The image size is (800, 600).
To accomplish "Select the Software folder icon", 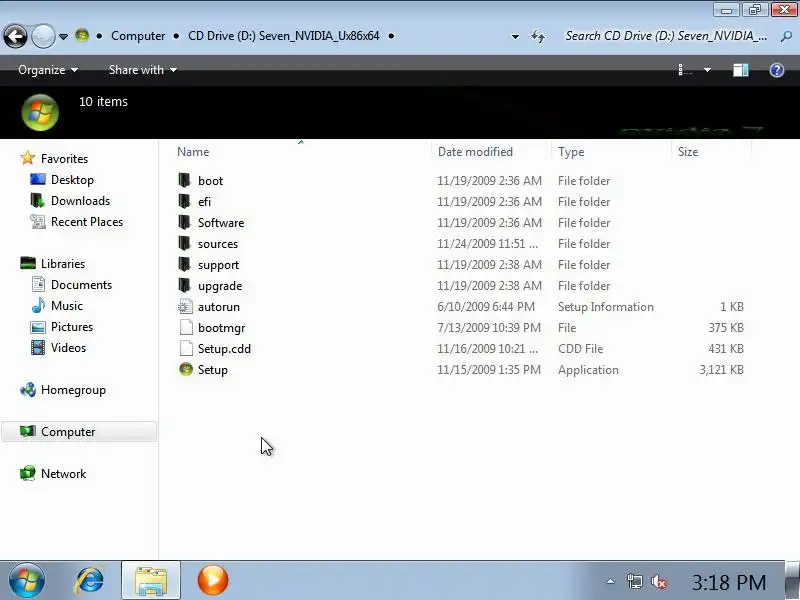I will [x=185, y=222].
